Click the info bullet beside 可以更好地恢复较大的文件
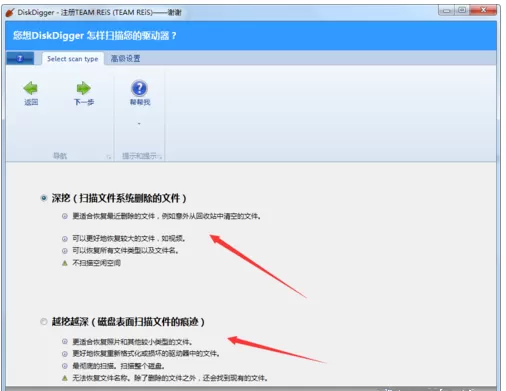 (x=65, y=239)
